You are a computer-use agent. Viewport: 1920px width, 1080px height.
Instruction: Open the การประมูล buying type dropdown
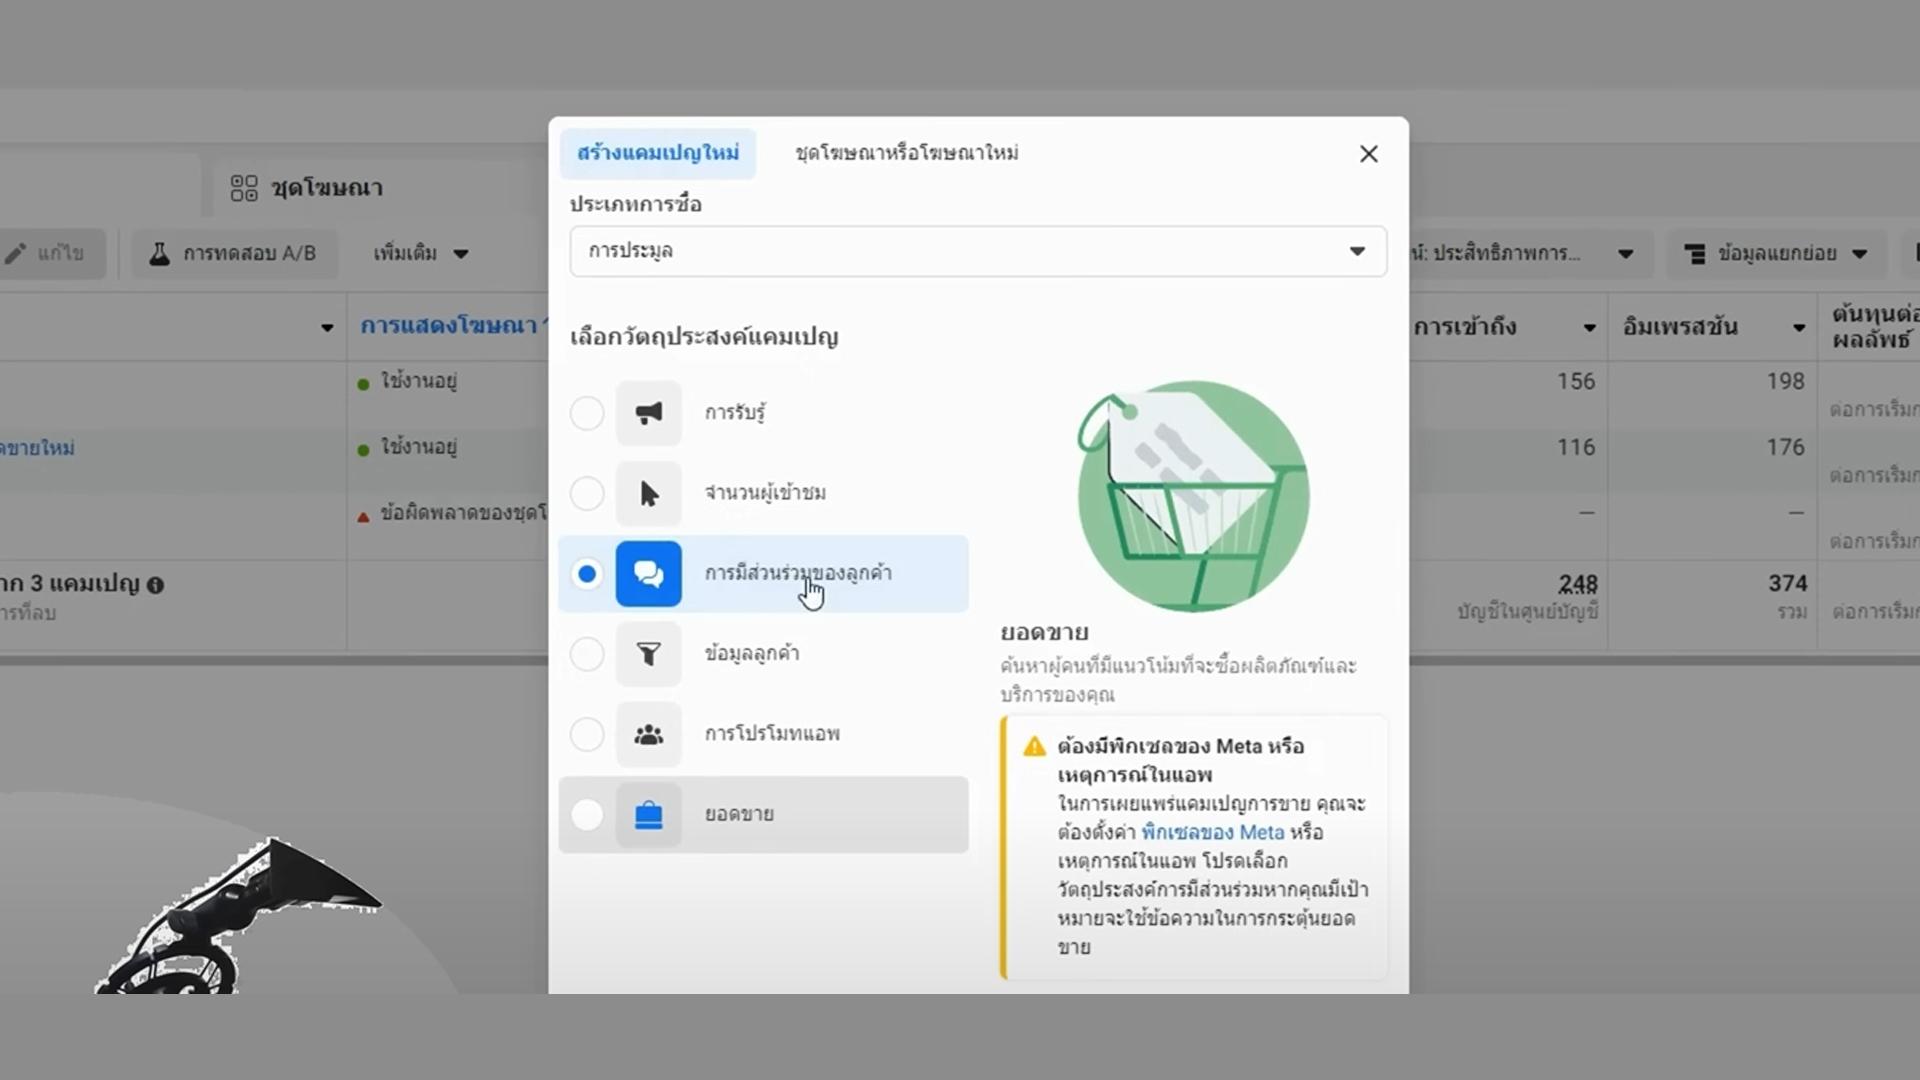pos(978,251)
